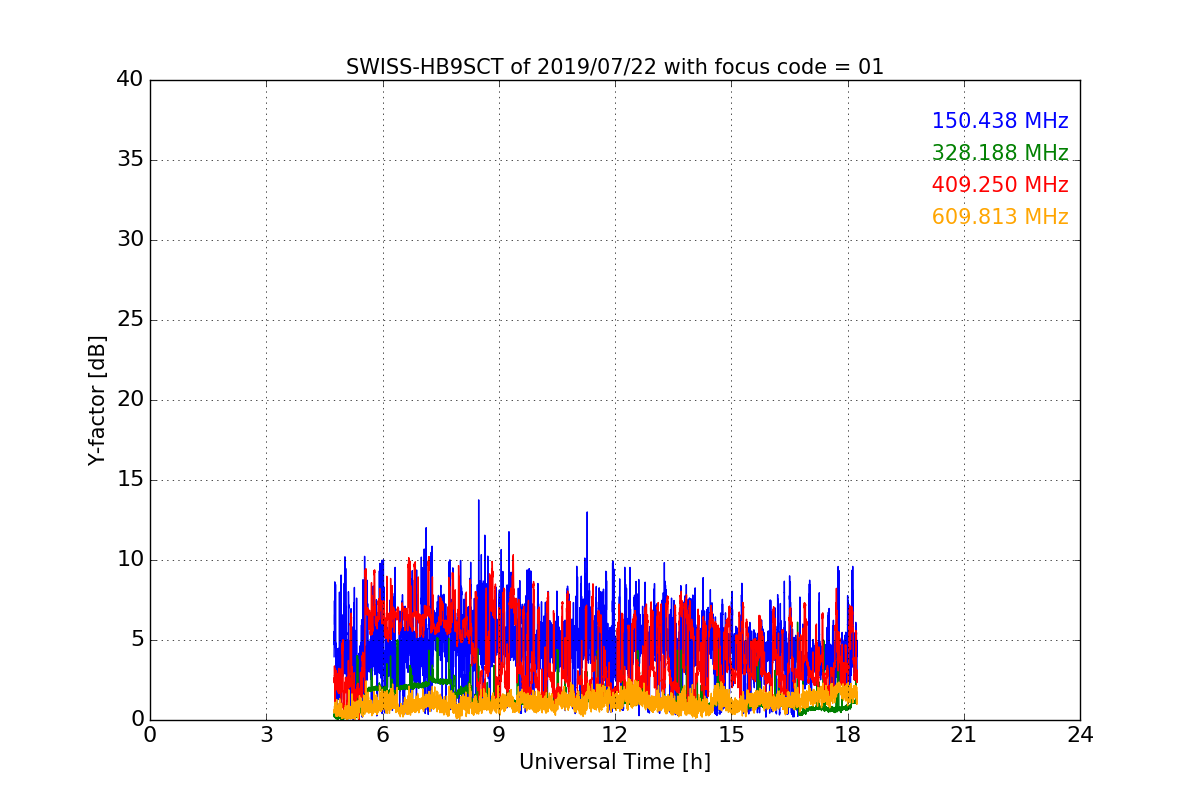The image size is (1200, 800).
Task: Click y-axis tick value 40
Action: coord(130,80)
